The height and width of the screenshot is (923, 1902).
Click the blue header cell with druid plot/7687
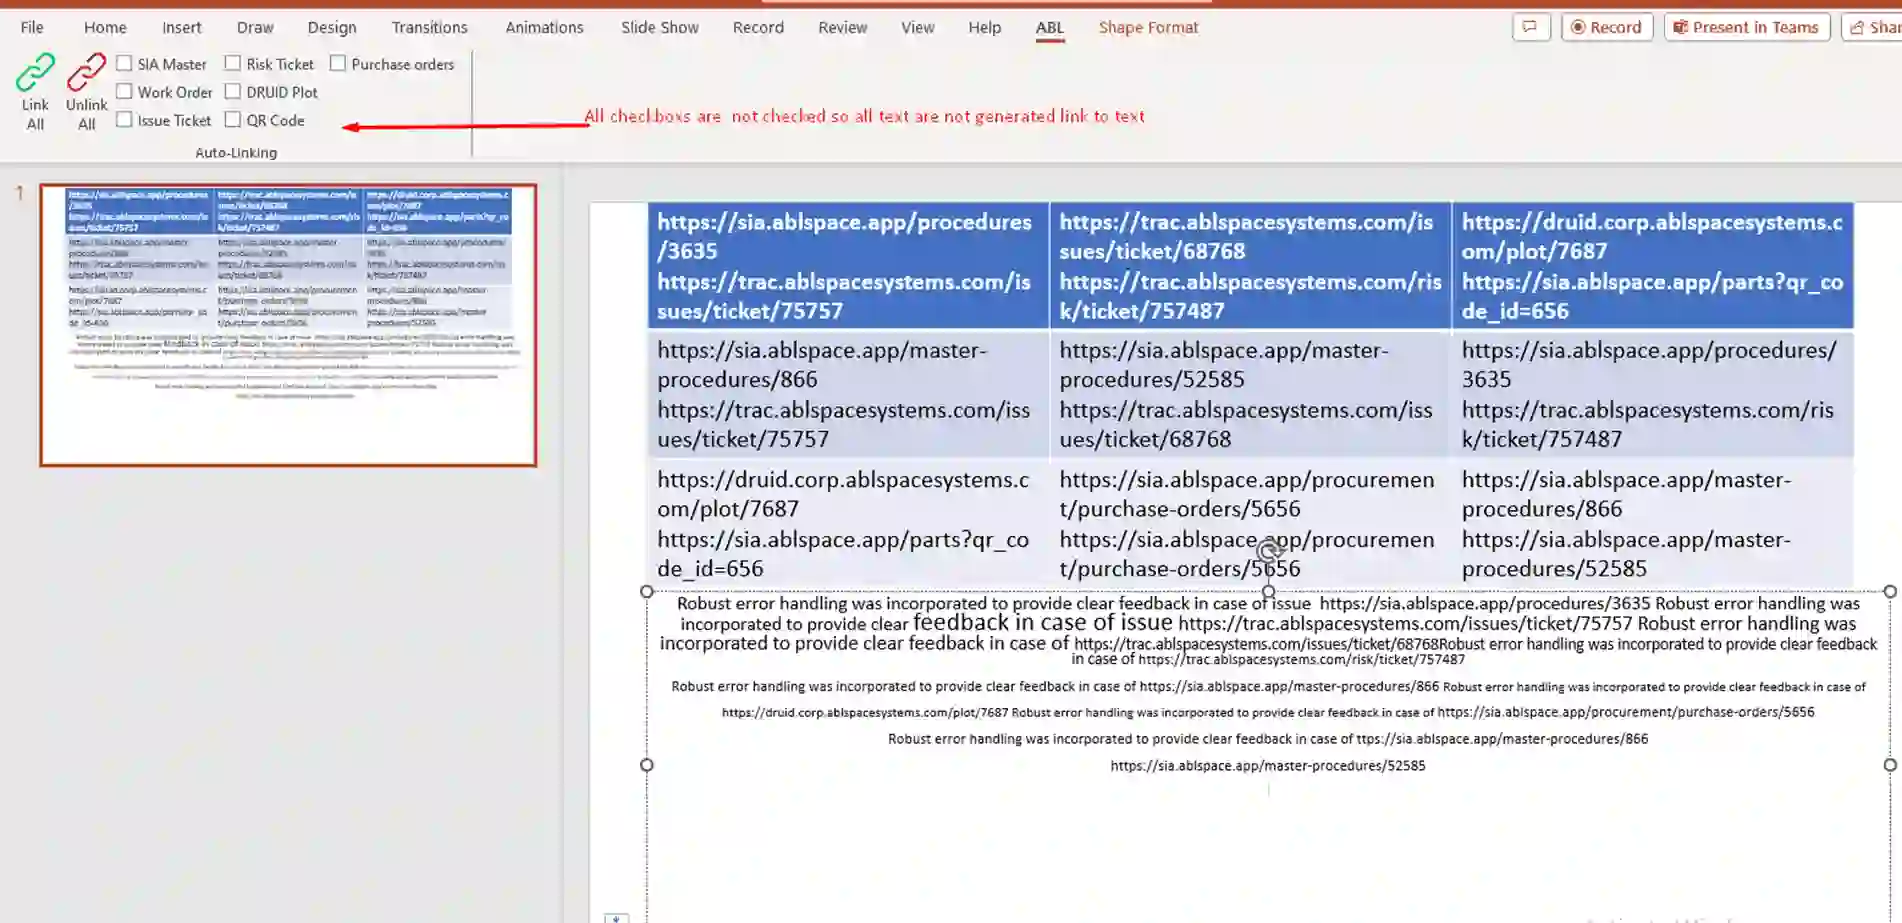point(1653,266)
